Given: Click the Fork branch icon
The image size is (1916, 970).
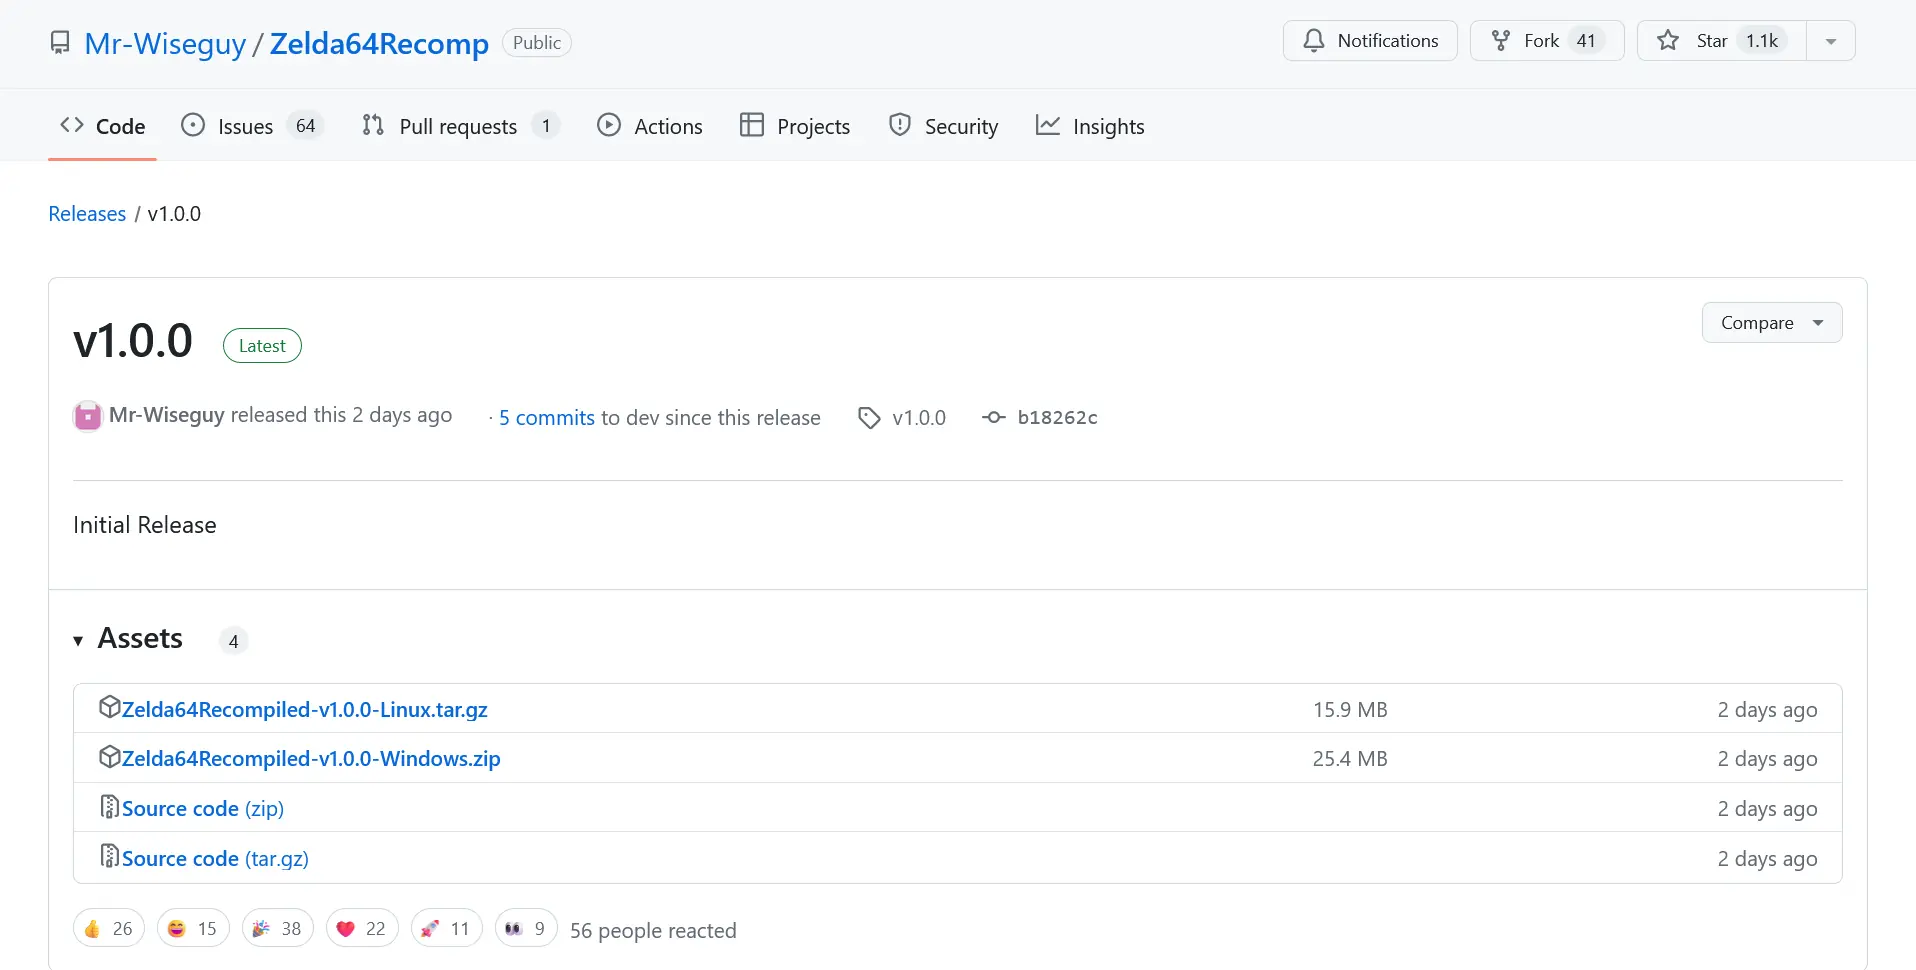Looking at the screenshot, I should [x=1501, y=41].
